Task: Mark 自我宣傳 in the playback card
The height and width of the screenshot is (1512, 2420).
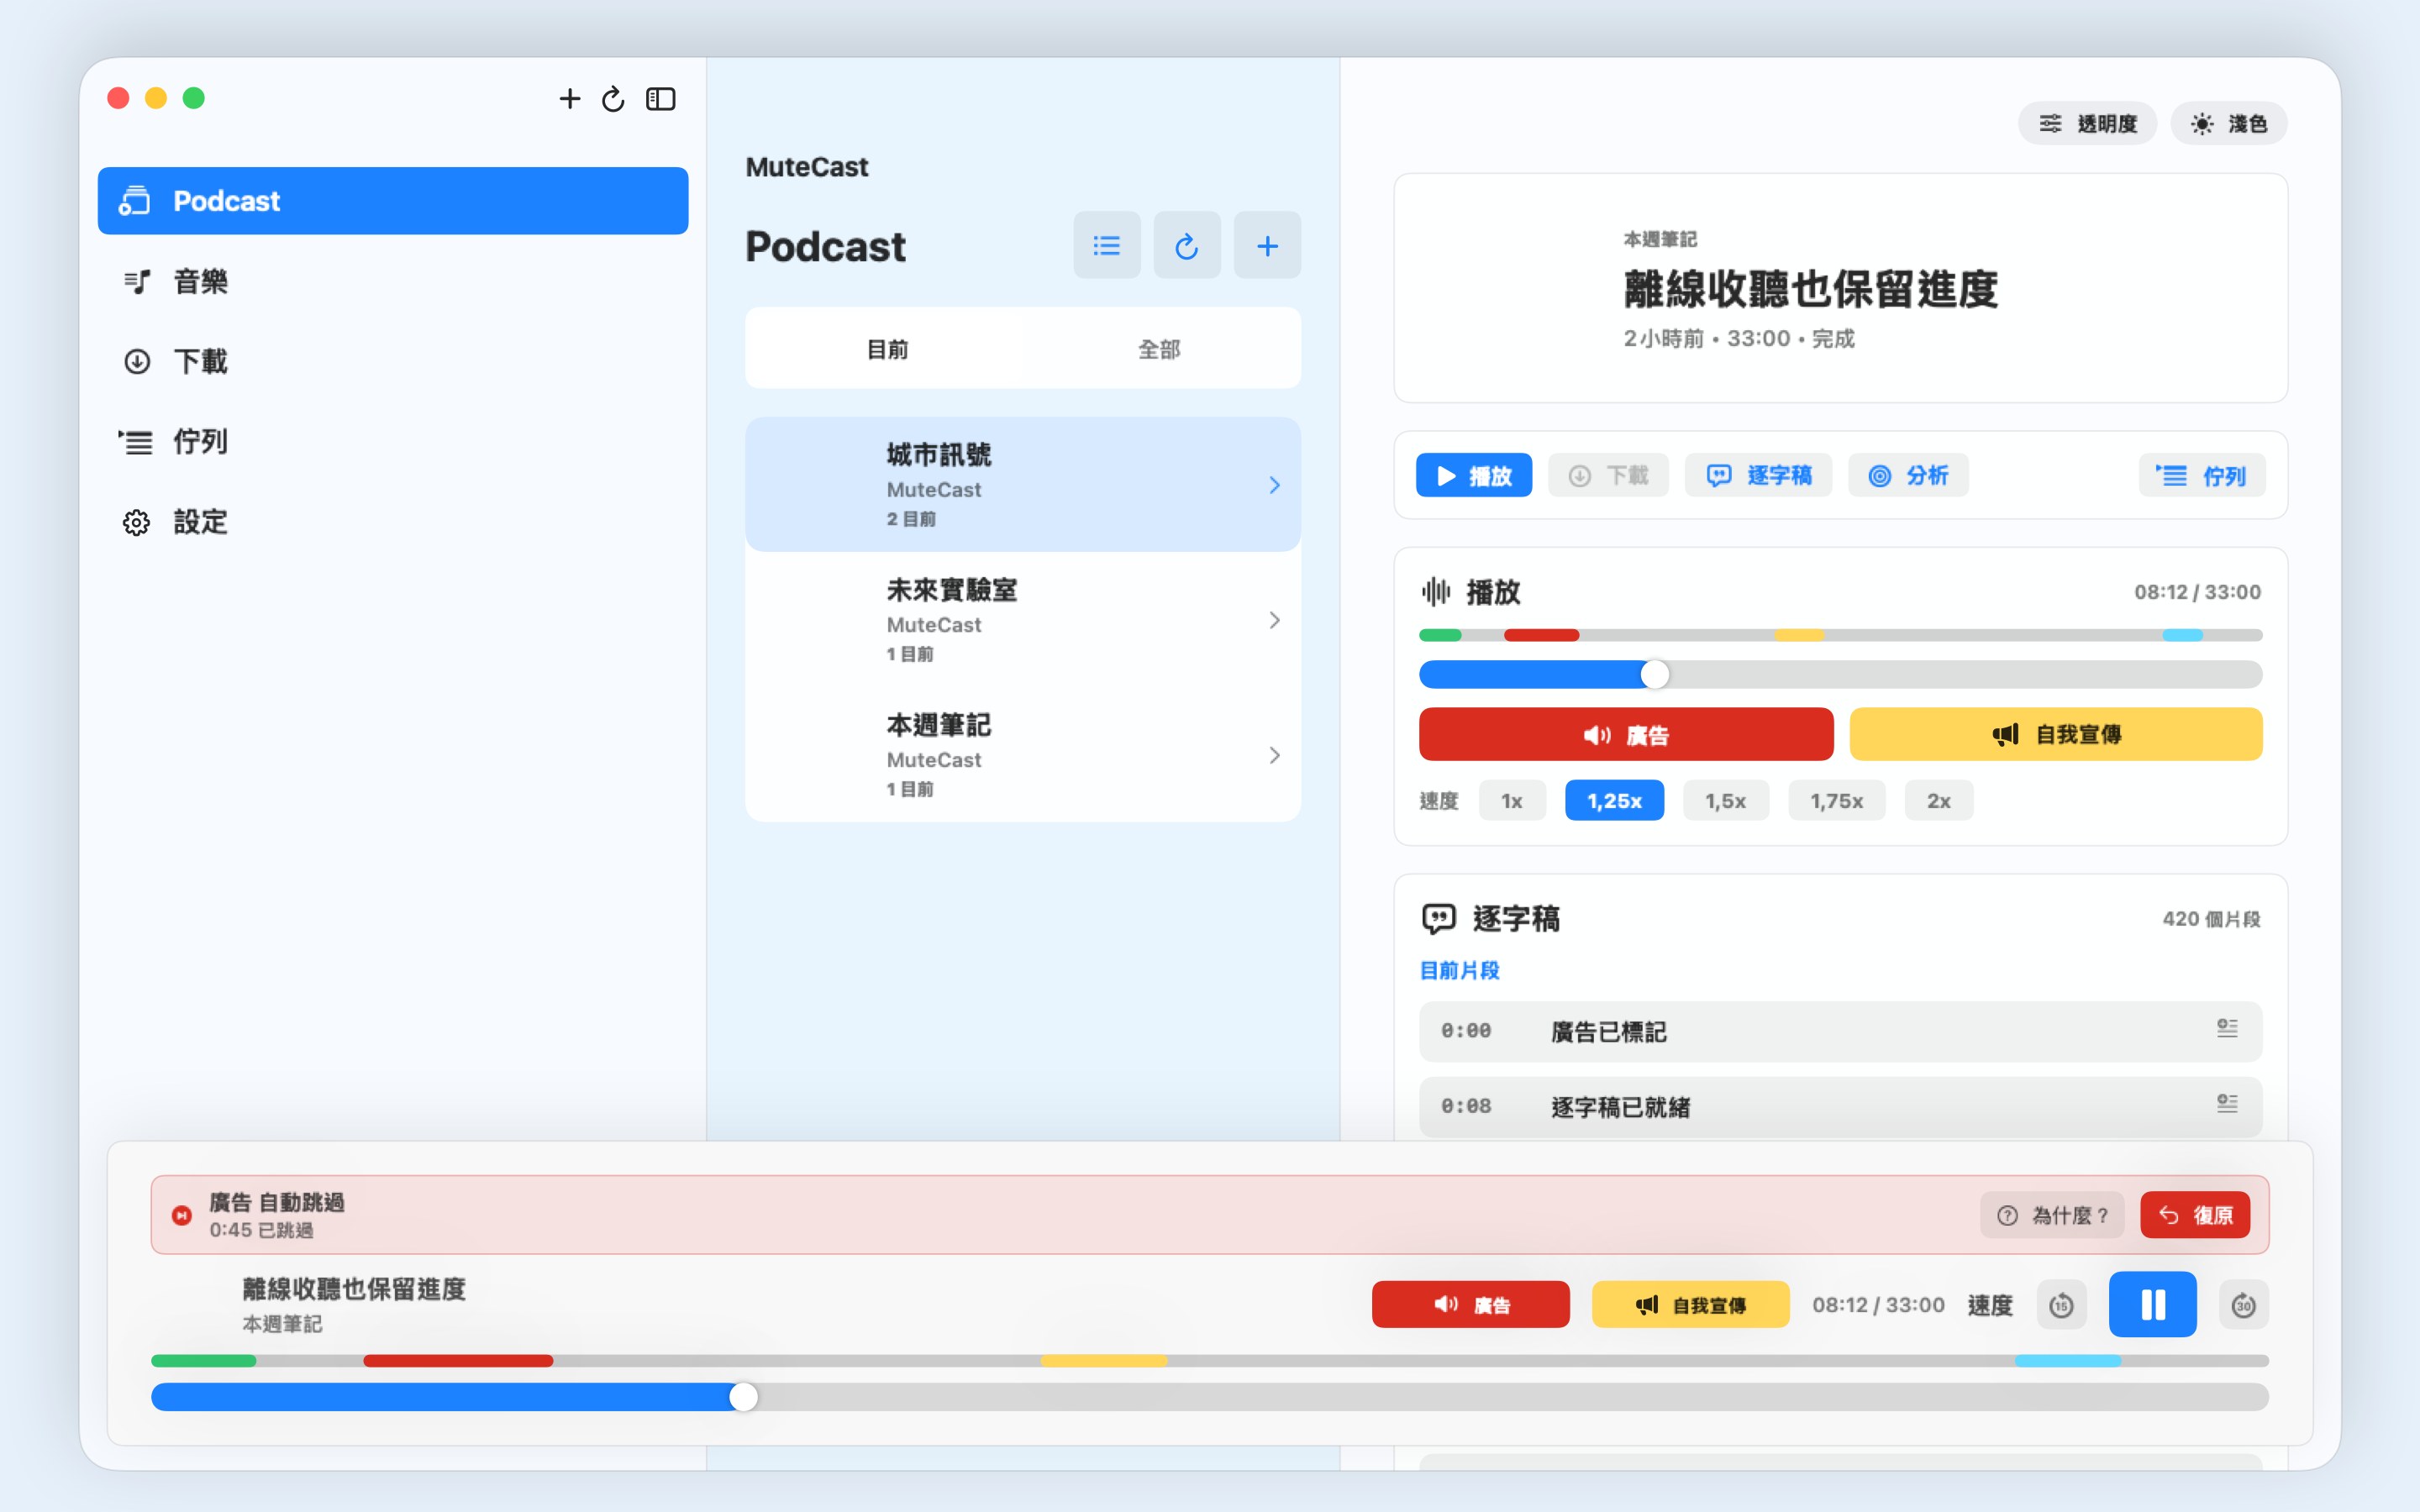Action: pyautogui.click(x=2055, y=734)
